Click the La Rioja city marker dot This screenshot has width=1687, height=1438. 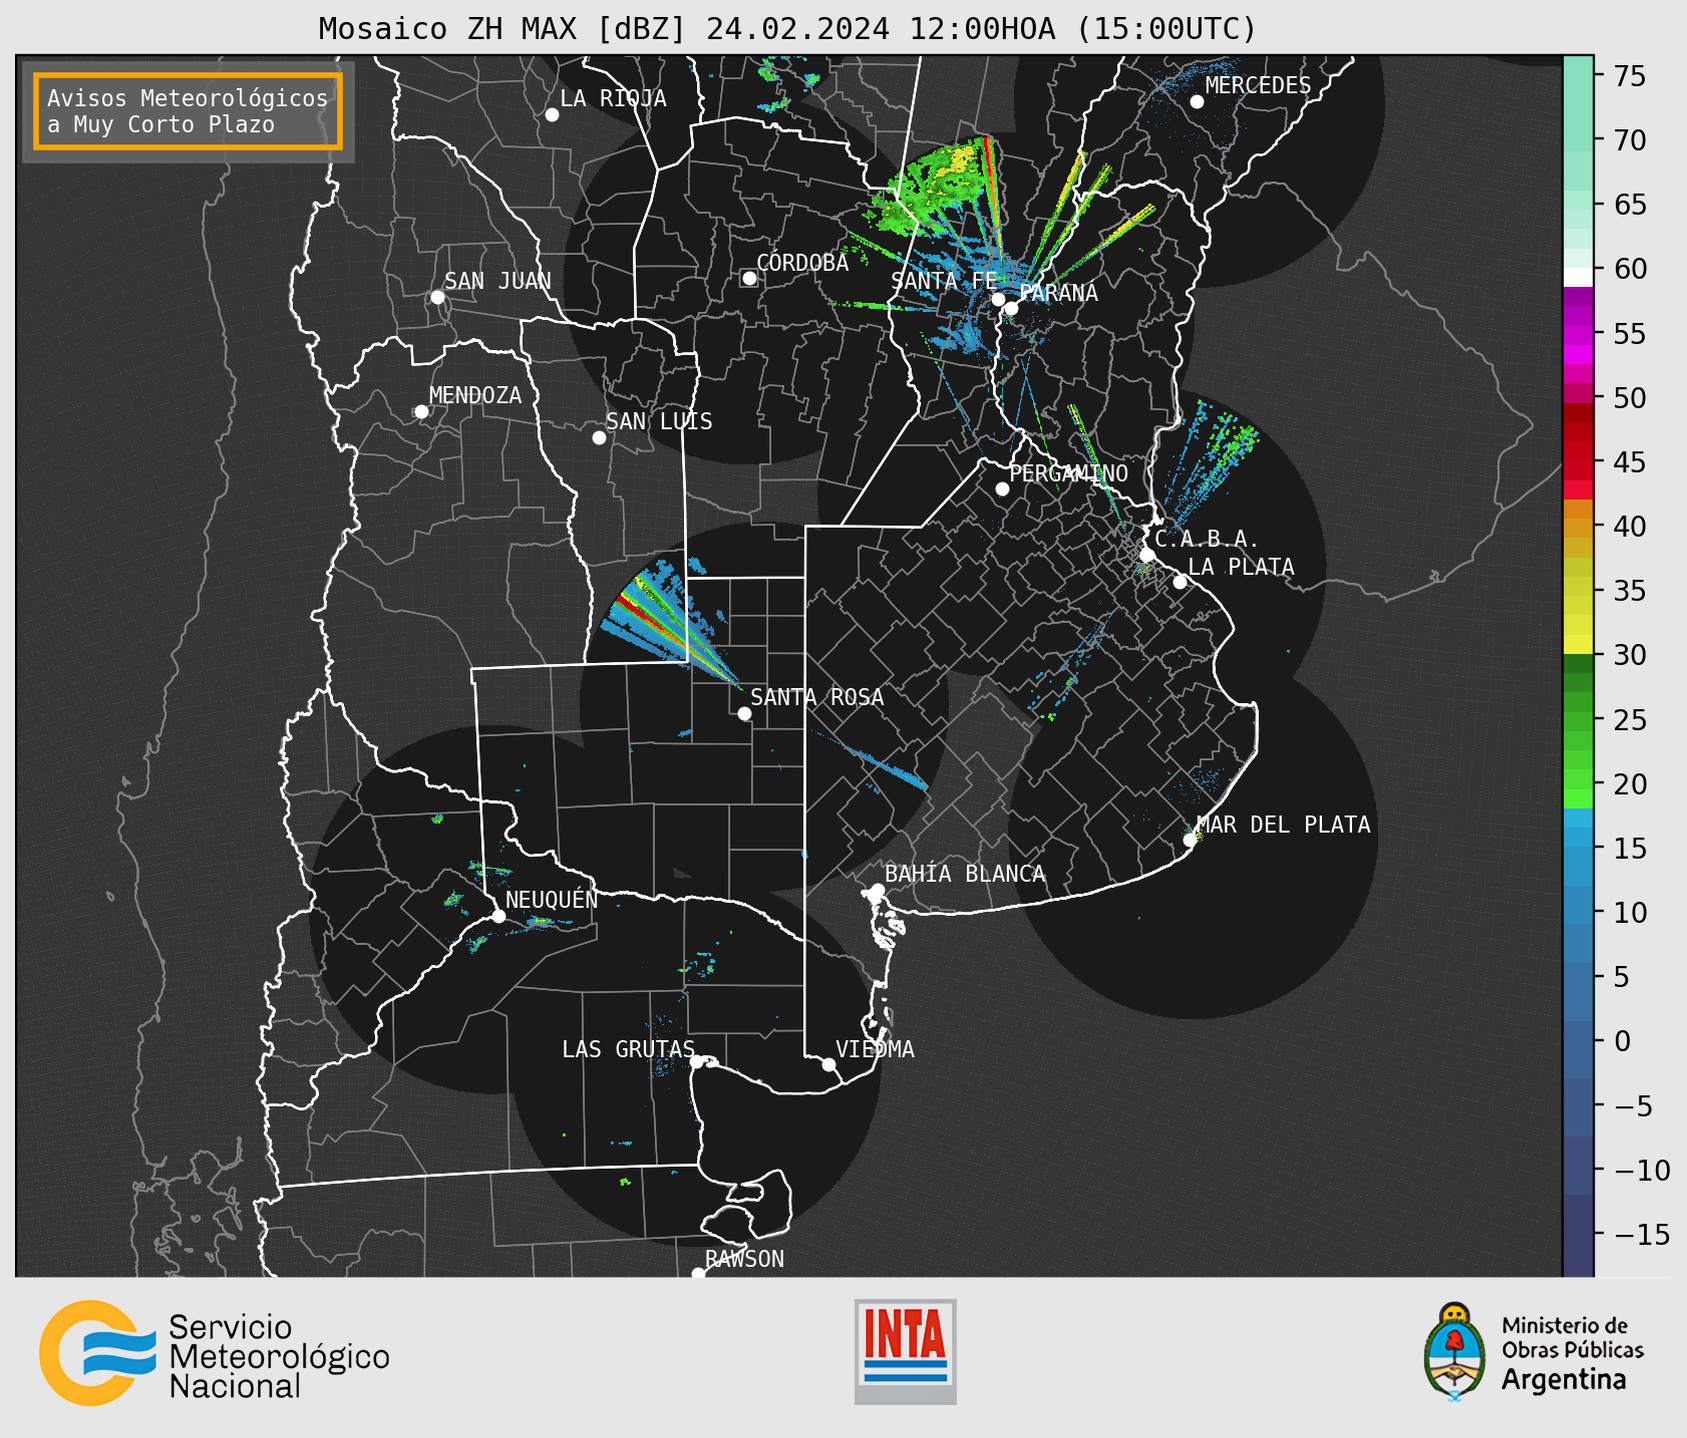click(552, 115)
